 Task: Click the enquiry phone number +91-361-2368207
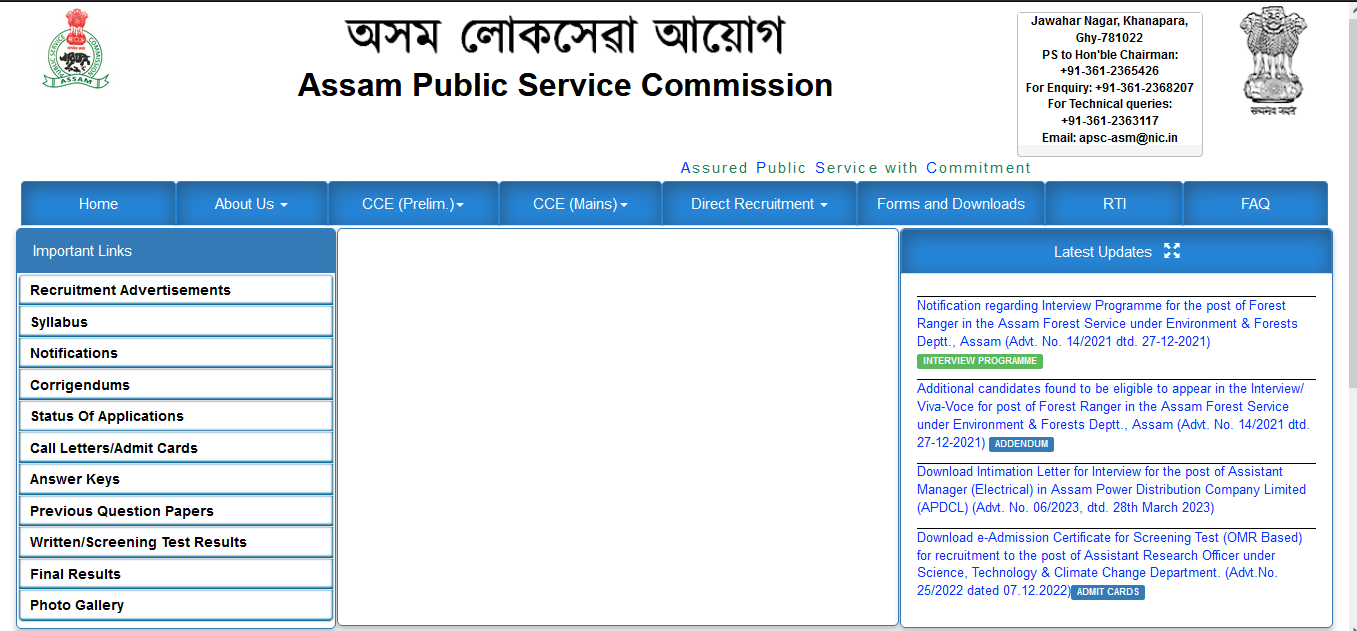(1144, 88)
